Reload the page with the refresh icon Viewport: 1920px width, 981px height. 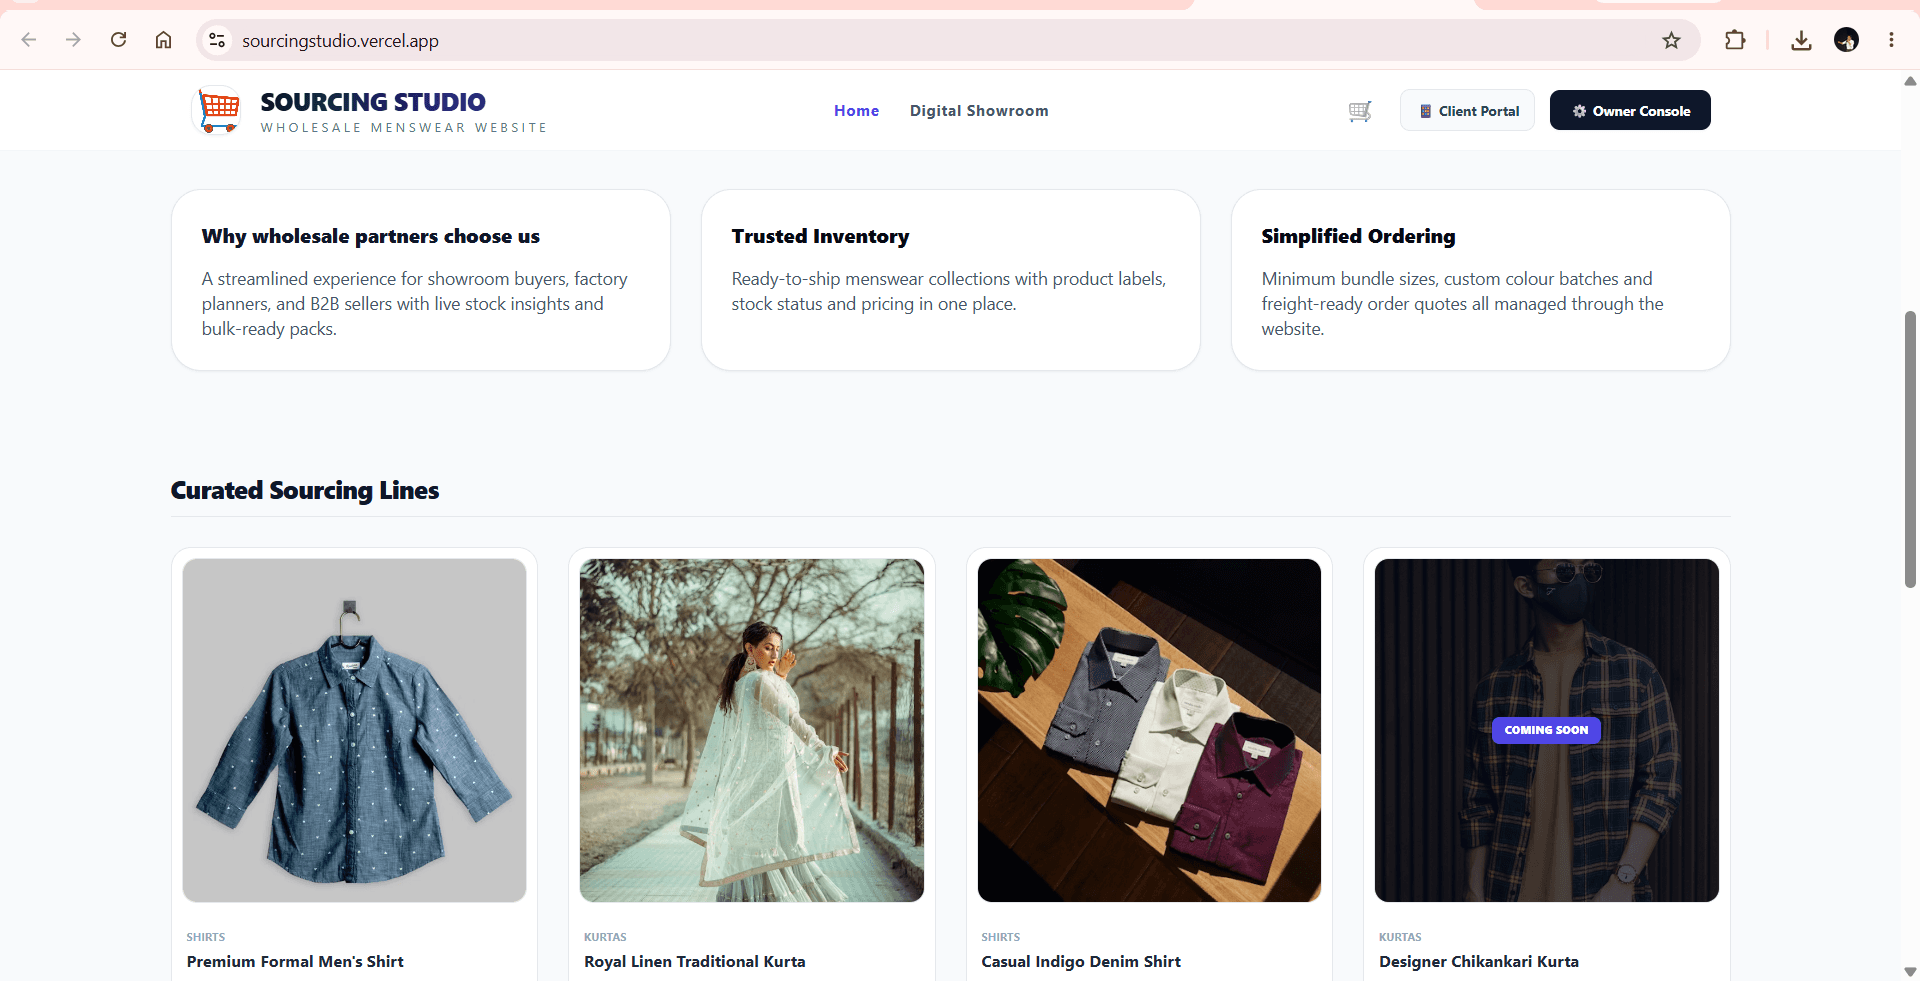click(x=118, y=40)
